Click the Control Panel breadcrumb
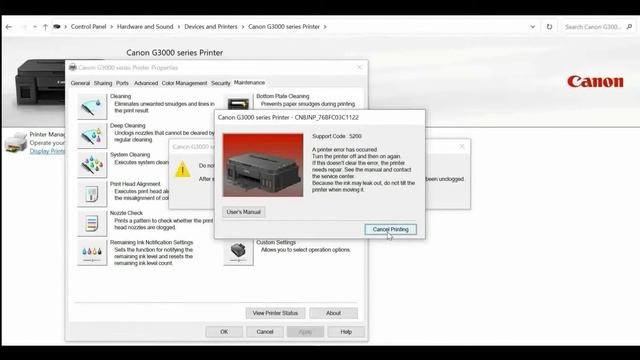Viewport: 640px width, 360px height. (89, 27)
